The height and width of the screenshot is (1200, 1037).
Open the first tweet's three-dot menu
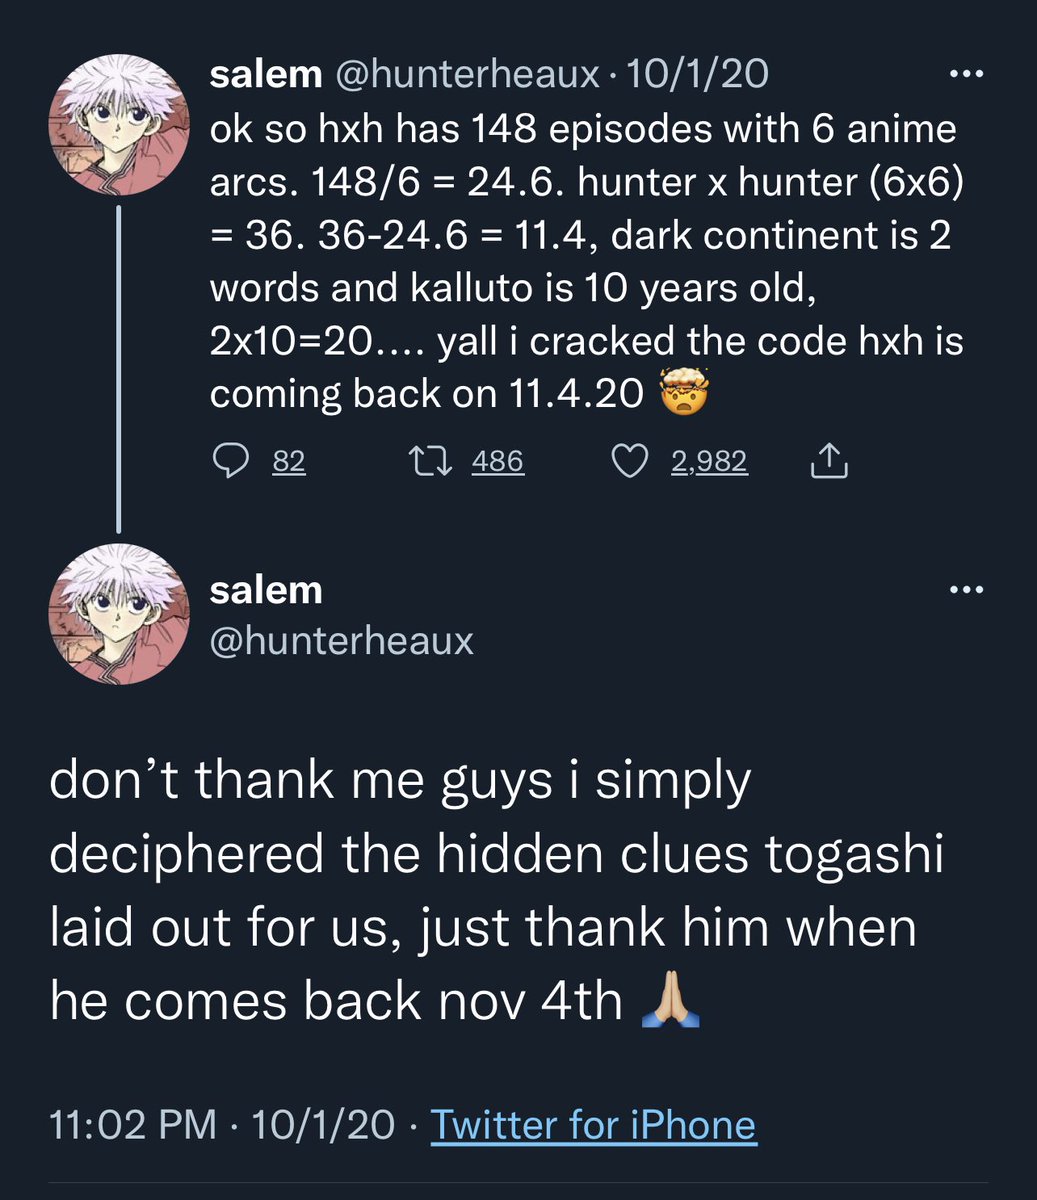966,75
